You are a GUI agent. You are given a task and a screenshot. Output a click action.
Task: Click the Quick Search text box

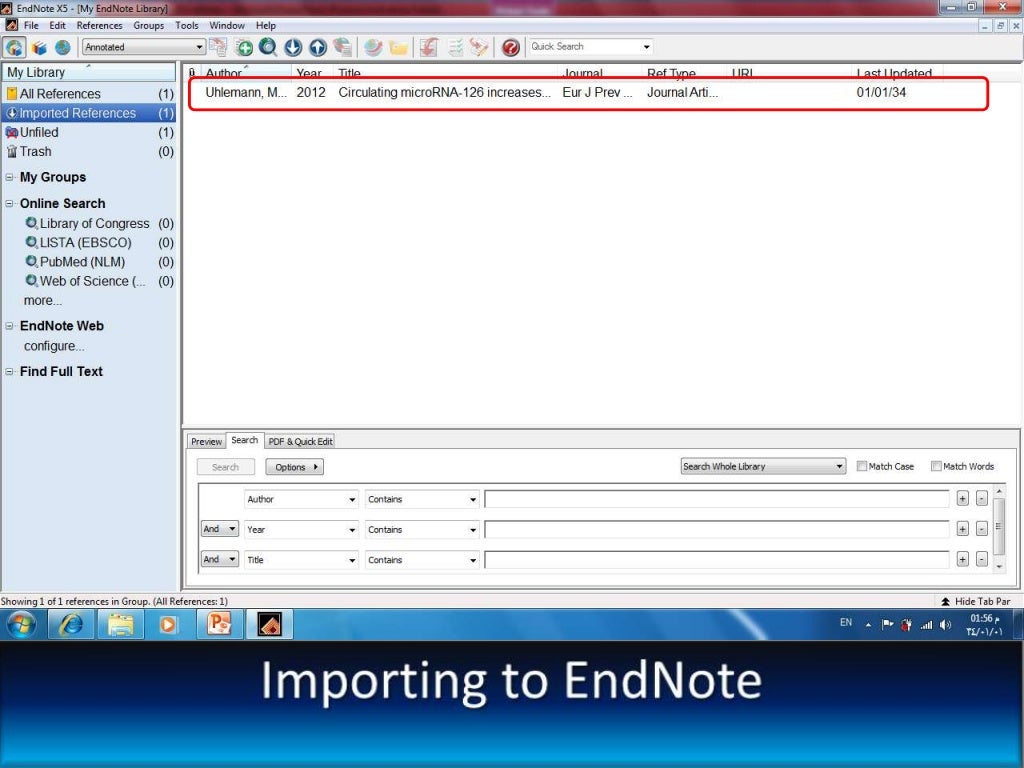pyautogui.click(x=584, y=47)
